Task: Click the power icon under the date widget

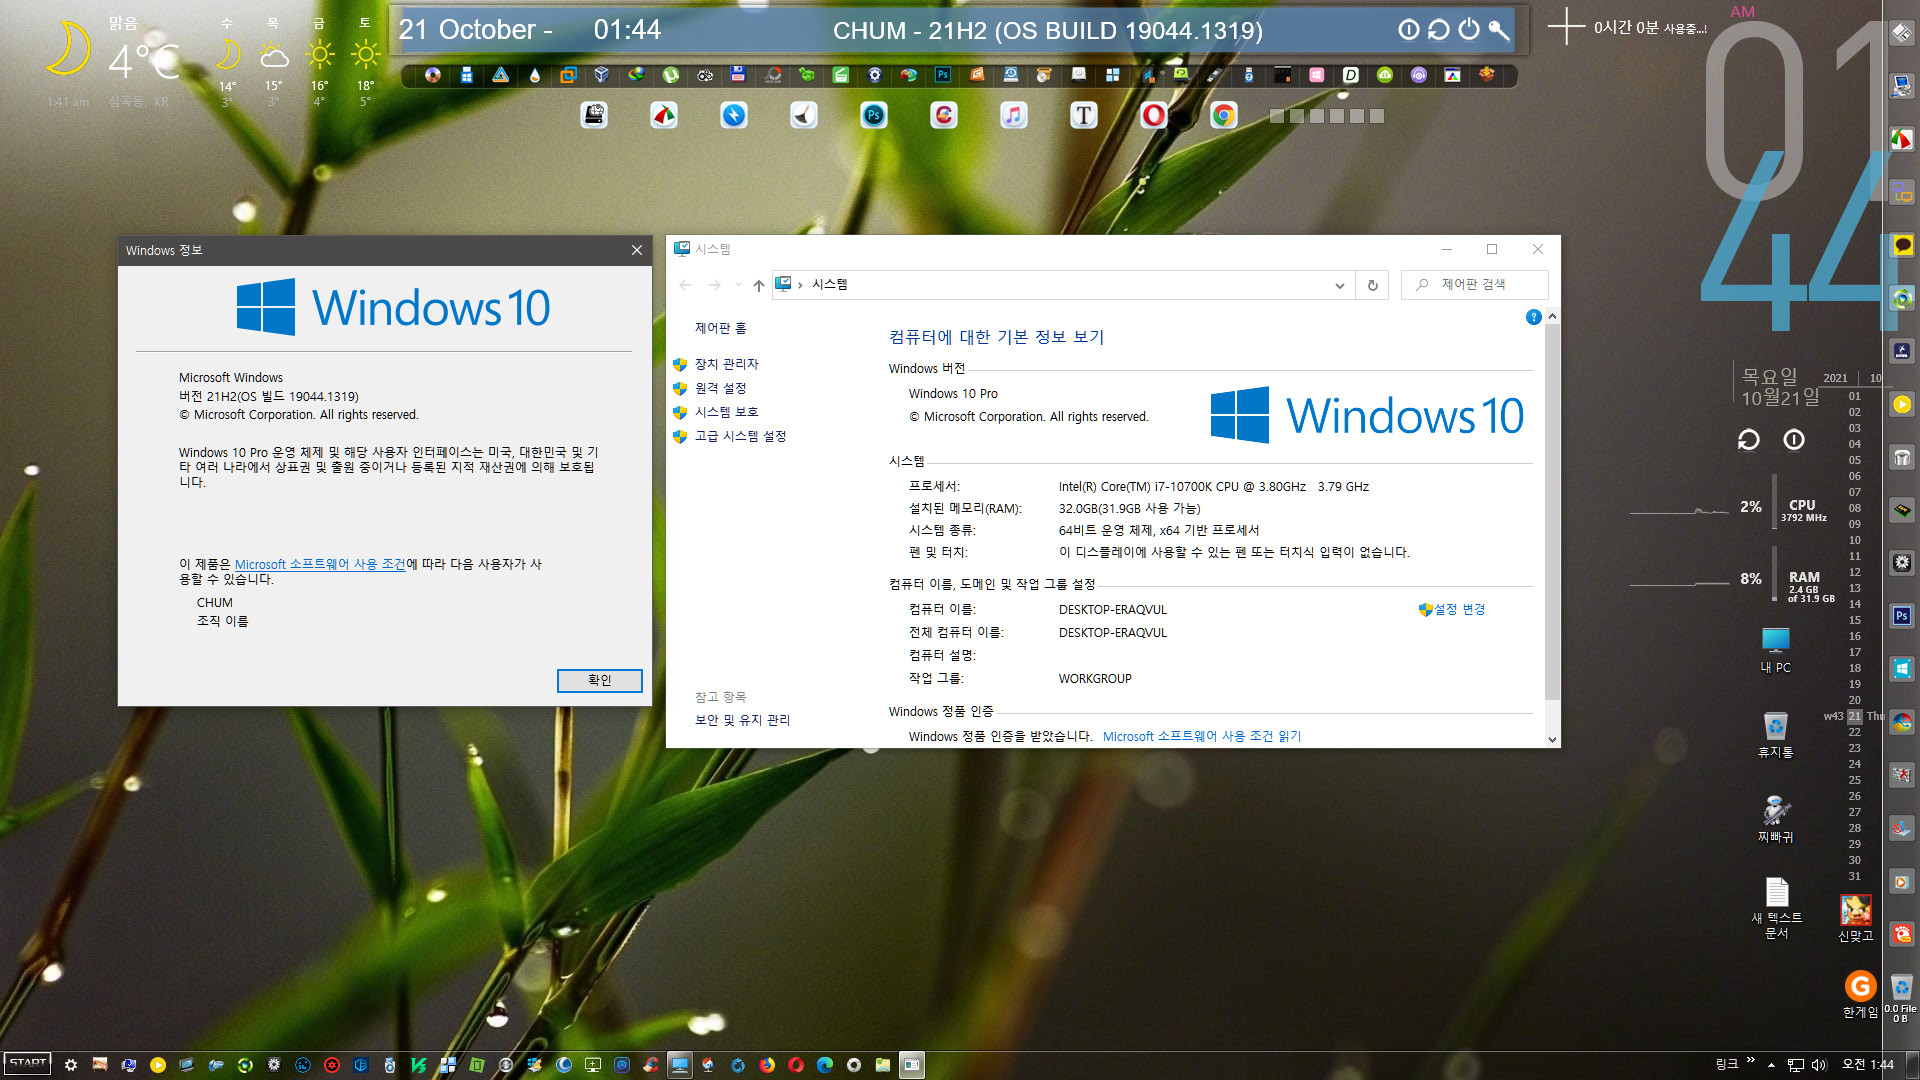Action: [x=1794, y=440]
